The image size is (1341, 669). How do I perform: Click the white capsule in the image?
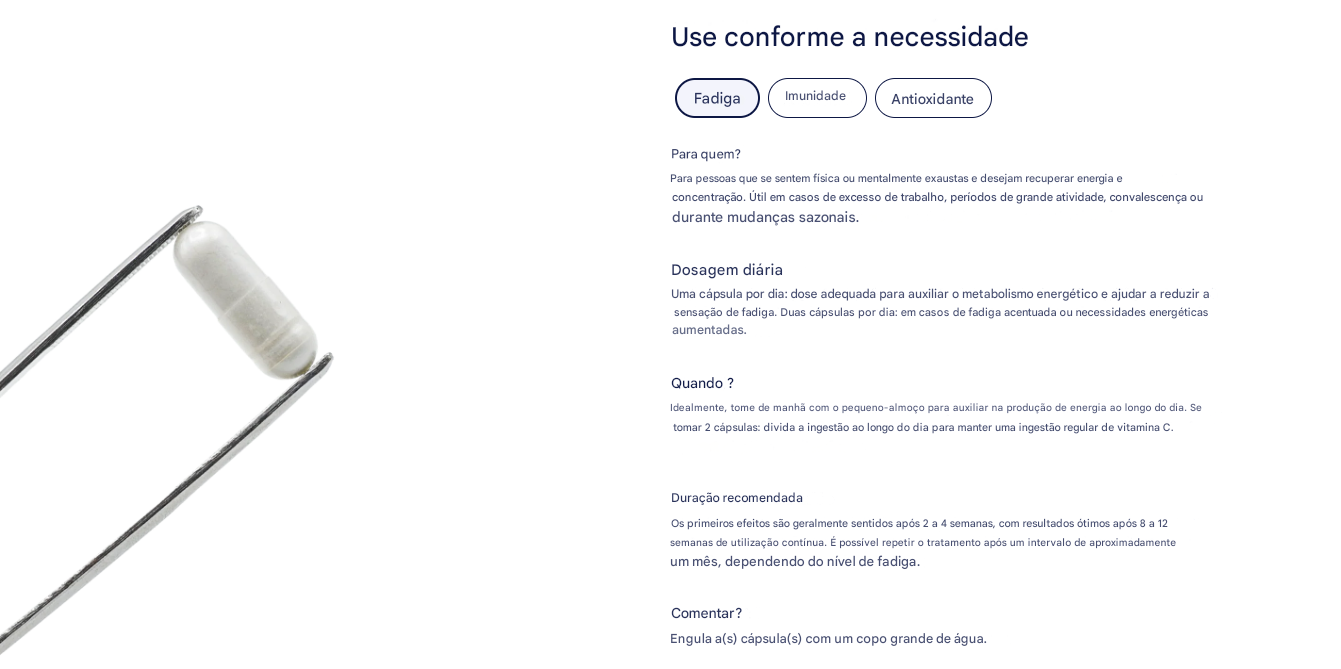pyautogui.click(x=245, y=298)
